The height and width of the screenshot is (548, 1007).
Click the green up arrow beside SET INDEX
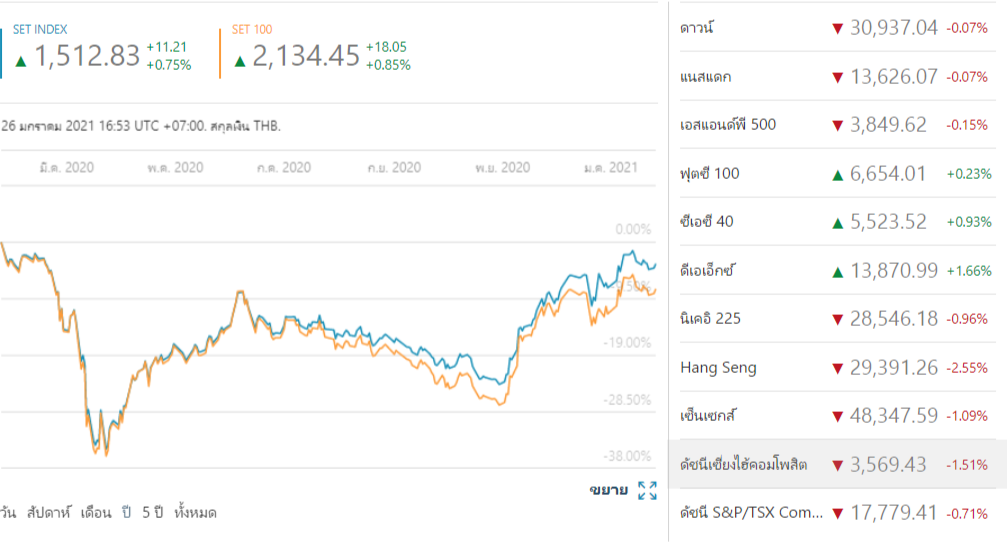pyautogui.click(x=20, y=60)
